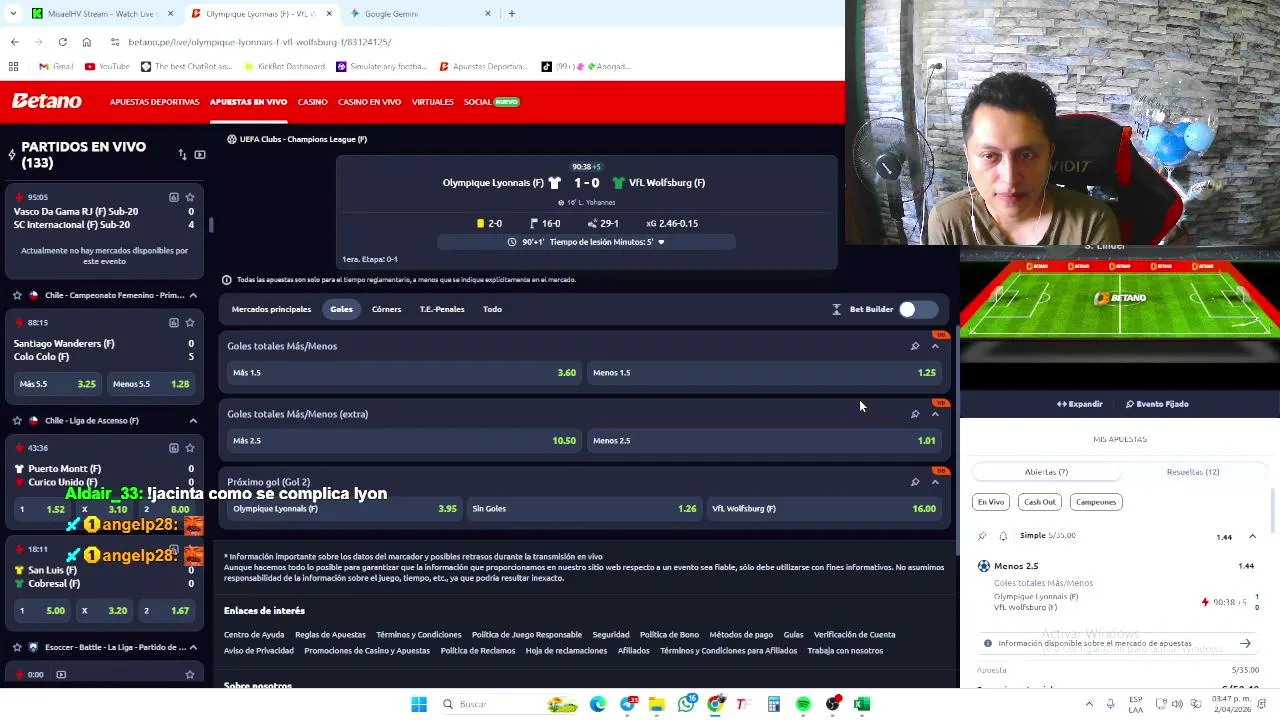Bet Menos 1.5 at 1.25
The height and width of the screenshot is (720, 1280).
click(x=764, y=373)
